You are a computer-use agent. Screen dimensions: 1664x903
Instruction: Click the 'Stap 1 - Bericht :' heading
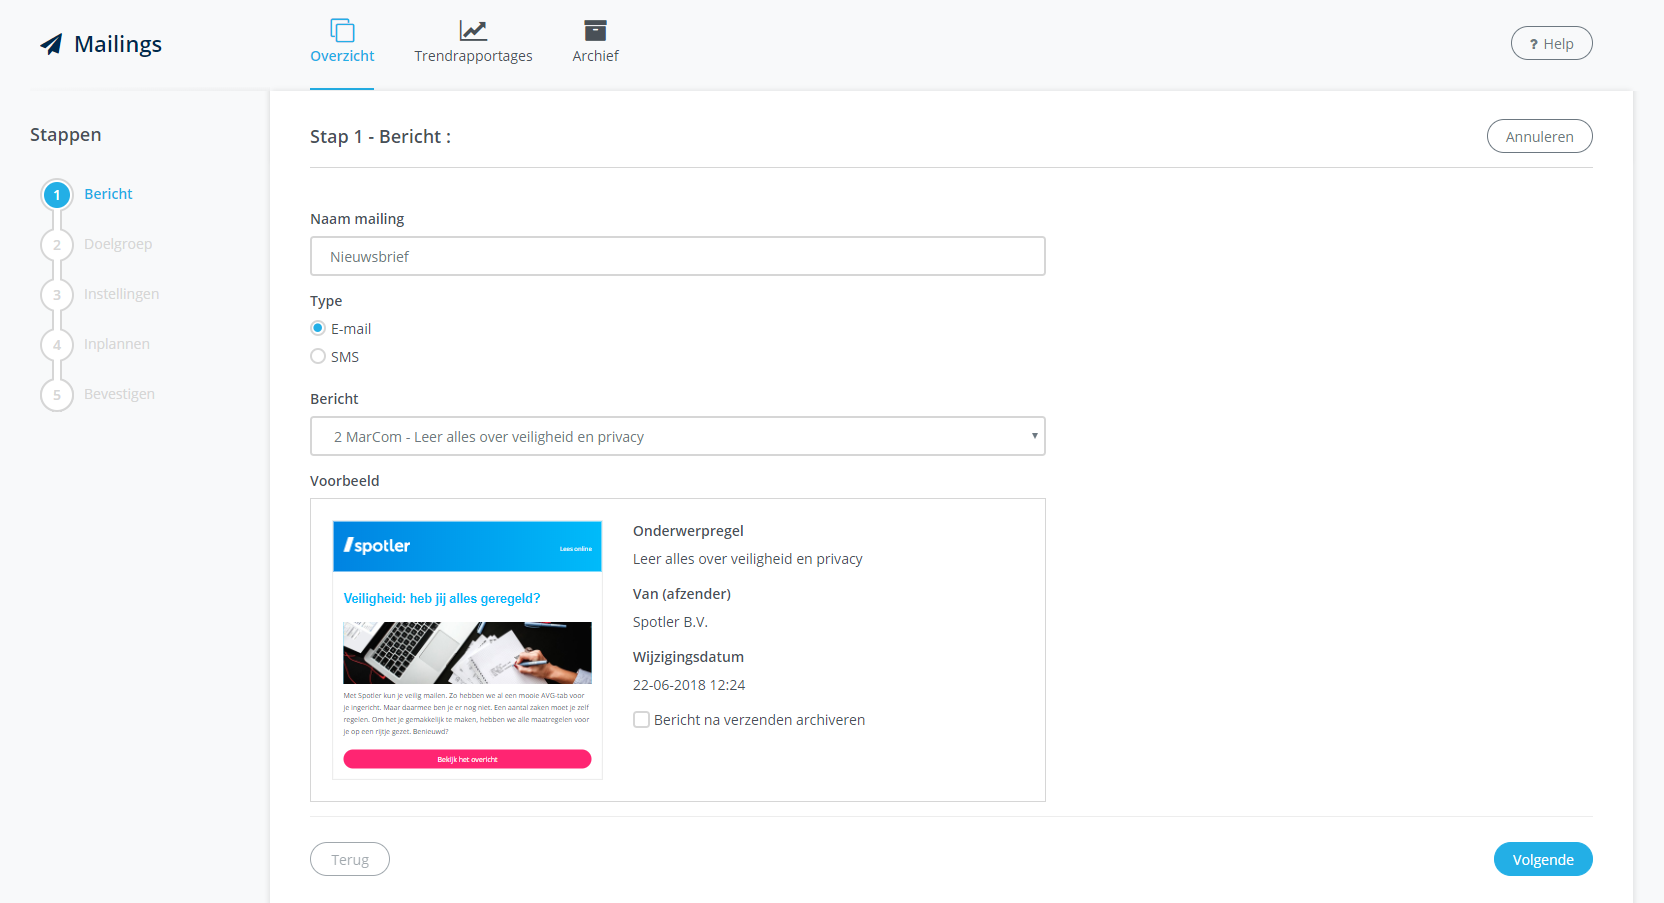(x=380, y=137)
